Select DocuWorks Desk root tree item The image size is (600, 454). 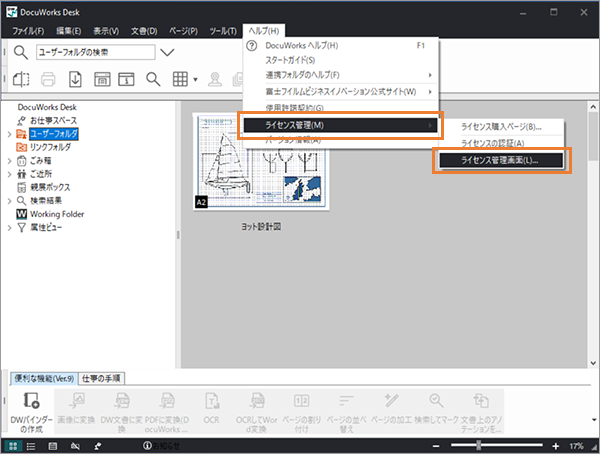click(47, 107)
